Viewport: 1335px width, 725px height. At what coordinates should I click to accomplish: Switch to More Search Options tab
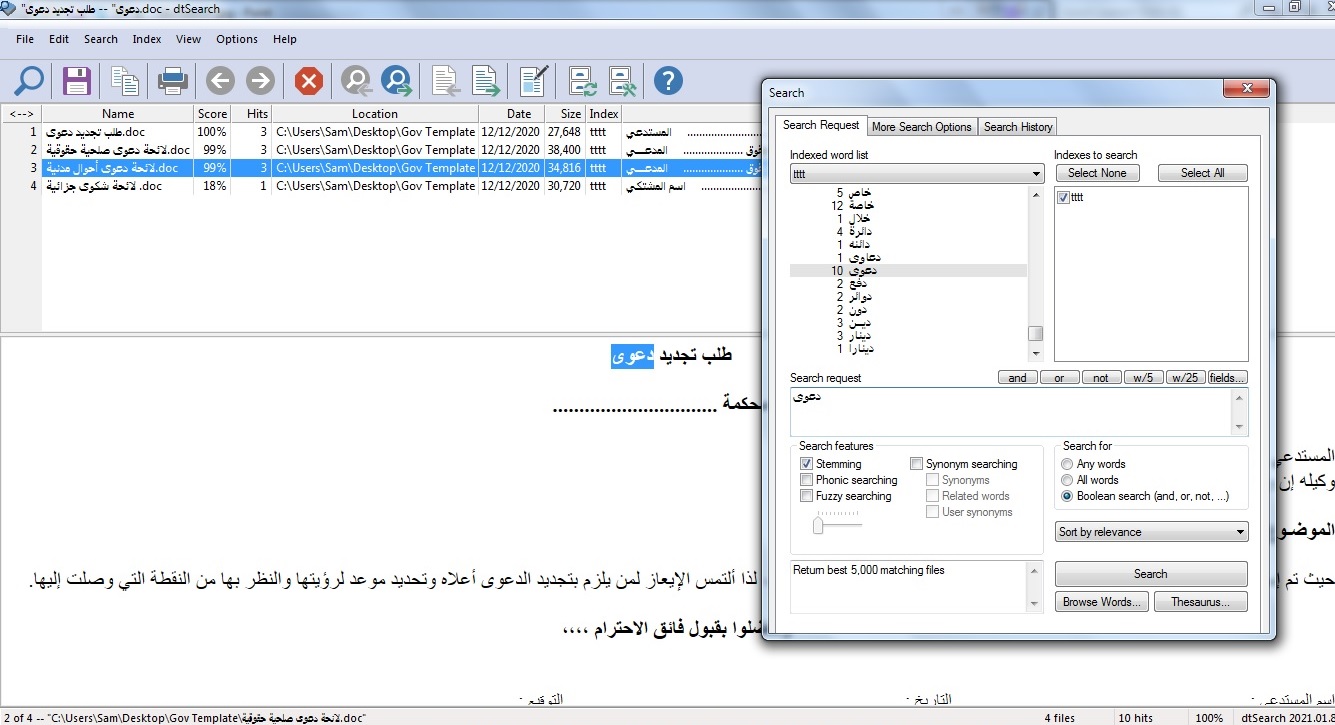point(921,127)
